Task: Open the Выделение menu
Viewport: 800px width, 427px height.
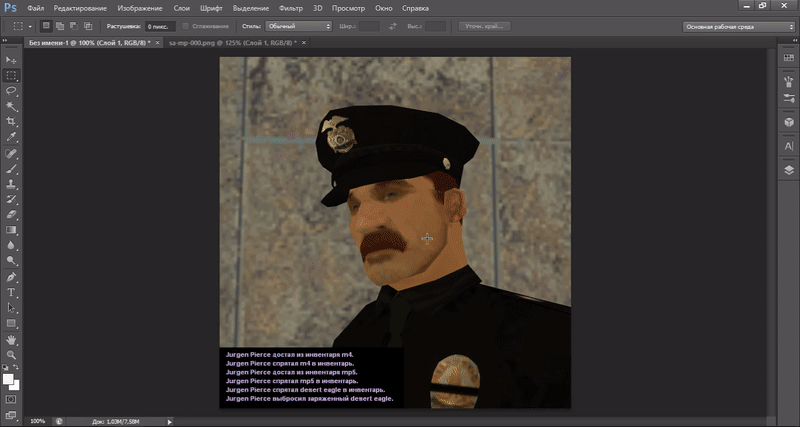Action: coord(251,8)
